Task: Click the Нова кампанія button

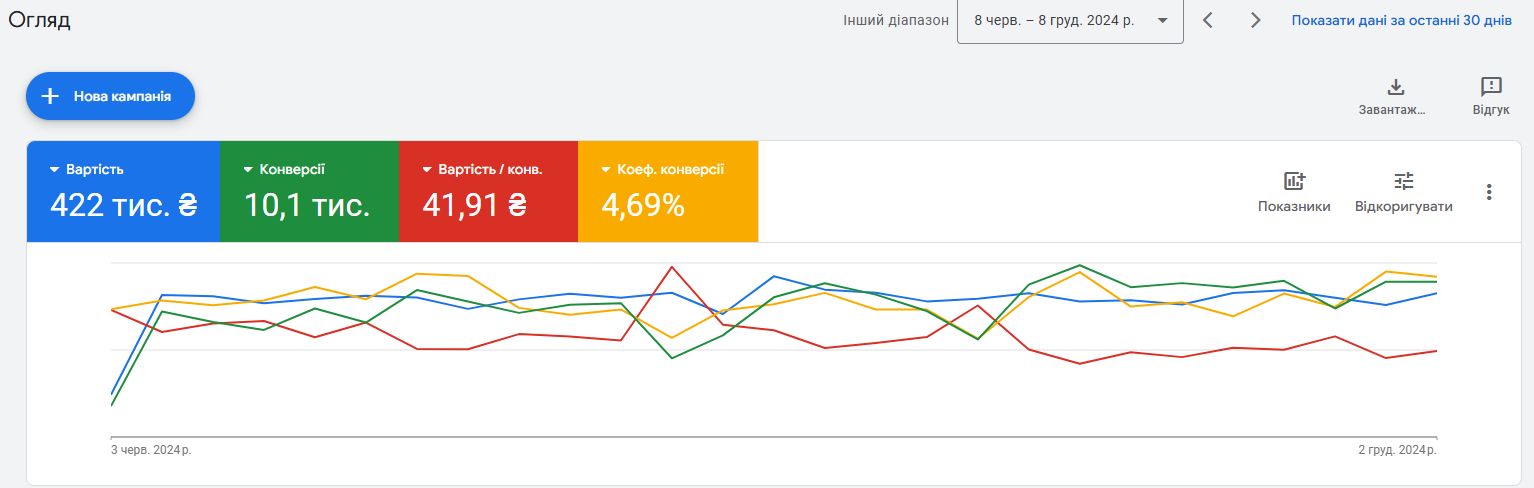Action: coord(110,96)
